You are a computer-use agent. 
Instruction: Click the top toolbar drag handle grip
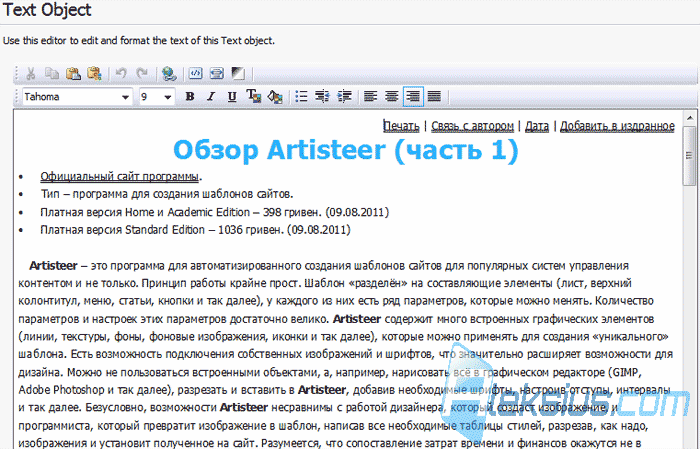click(17, 74)
